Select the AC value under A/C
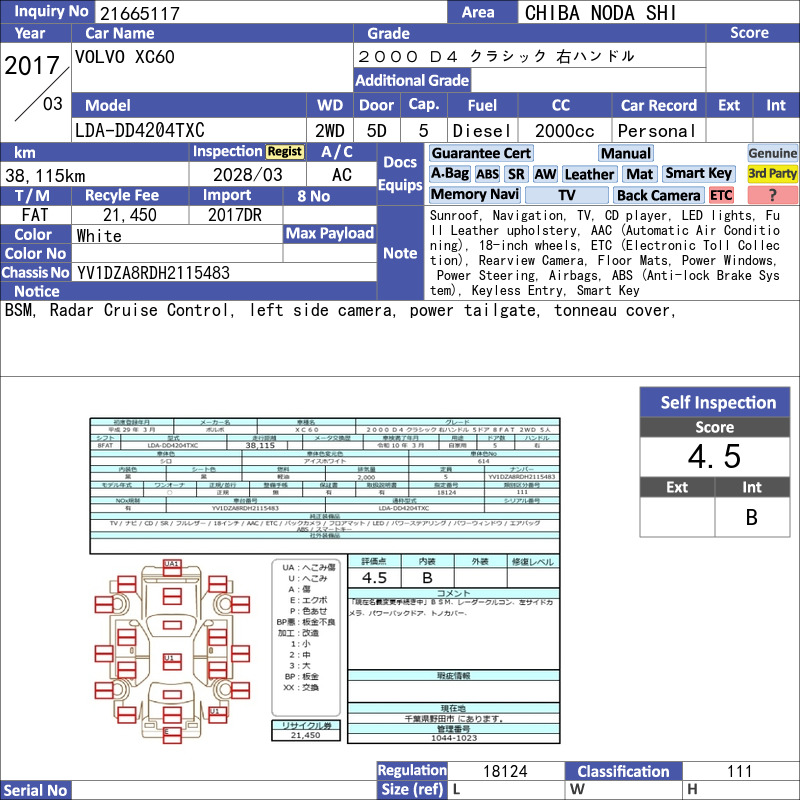 click(x=342, y=175)
